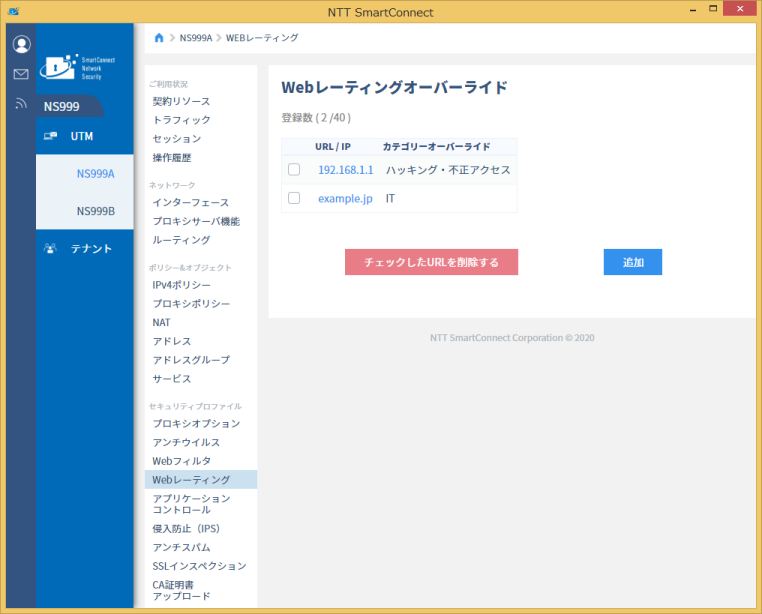Open アドレスグループ page
762x614 pixels.
pos(191,360)
